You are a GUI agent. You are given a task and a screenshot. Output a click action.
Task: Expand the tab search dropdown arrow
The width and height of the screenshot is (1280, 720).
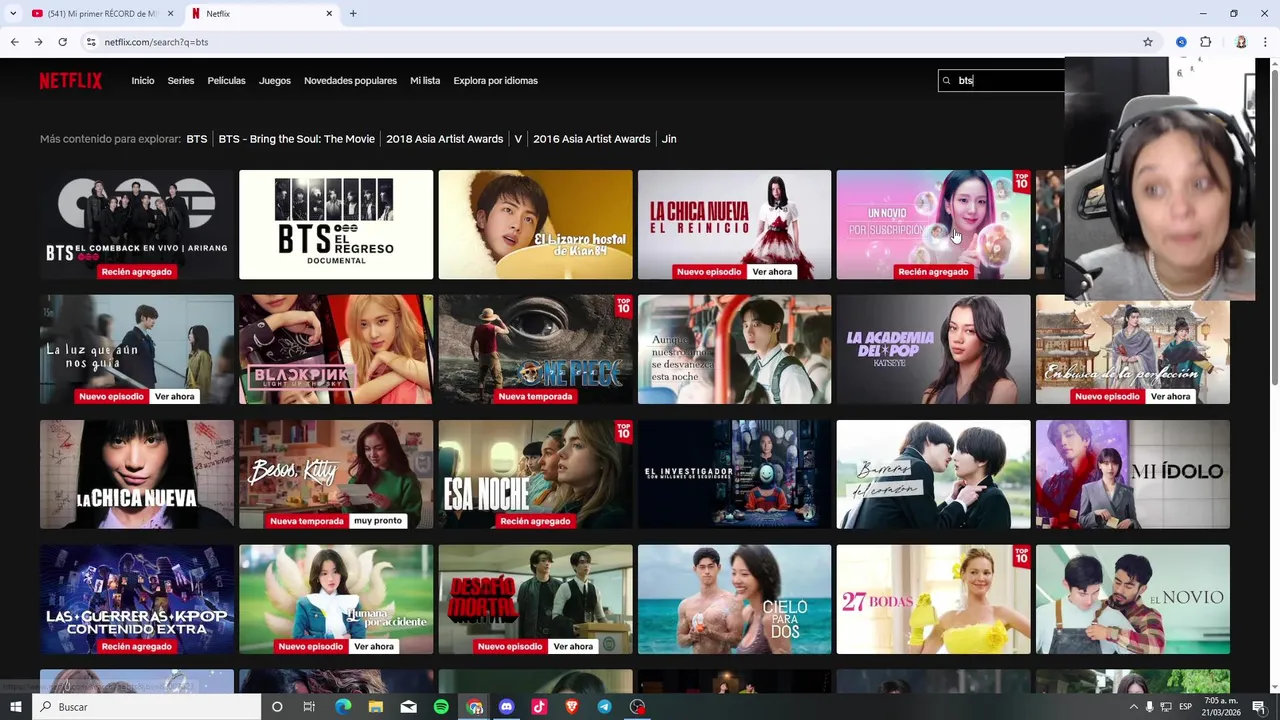click(x=13, y=14)
